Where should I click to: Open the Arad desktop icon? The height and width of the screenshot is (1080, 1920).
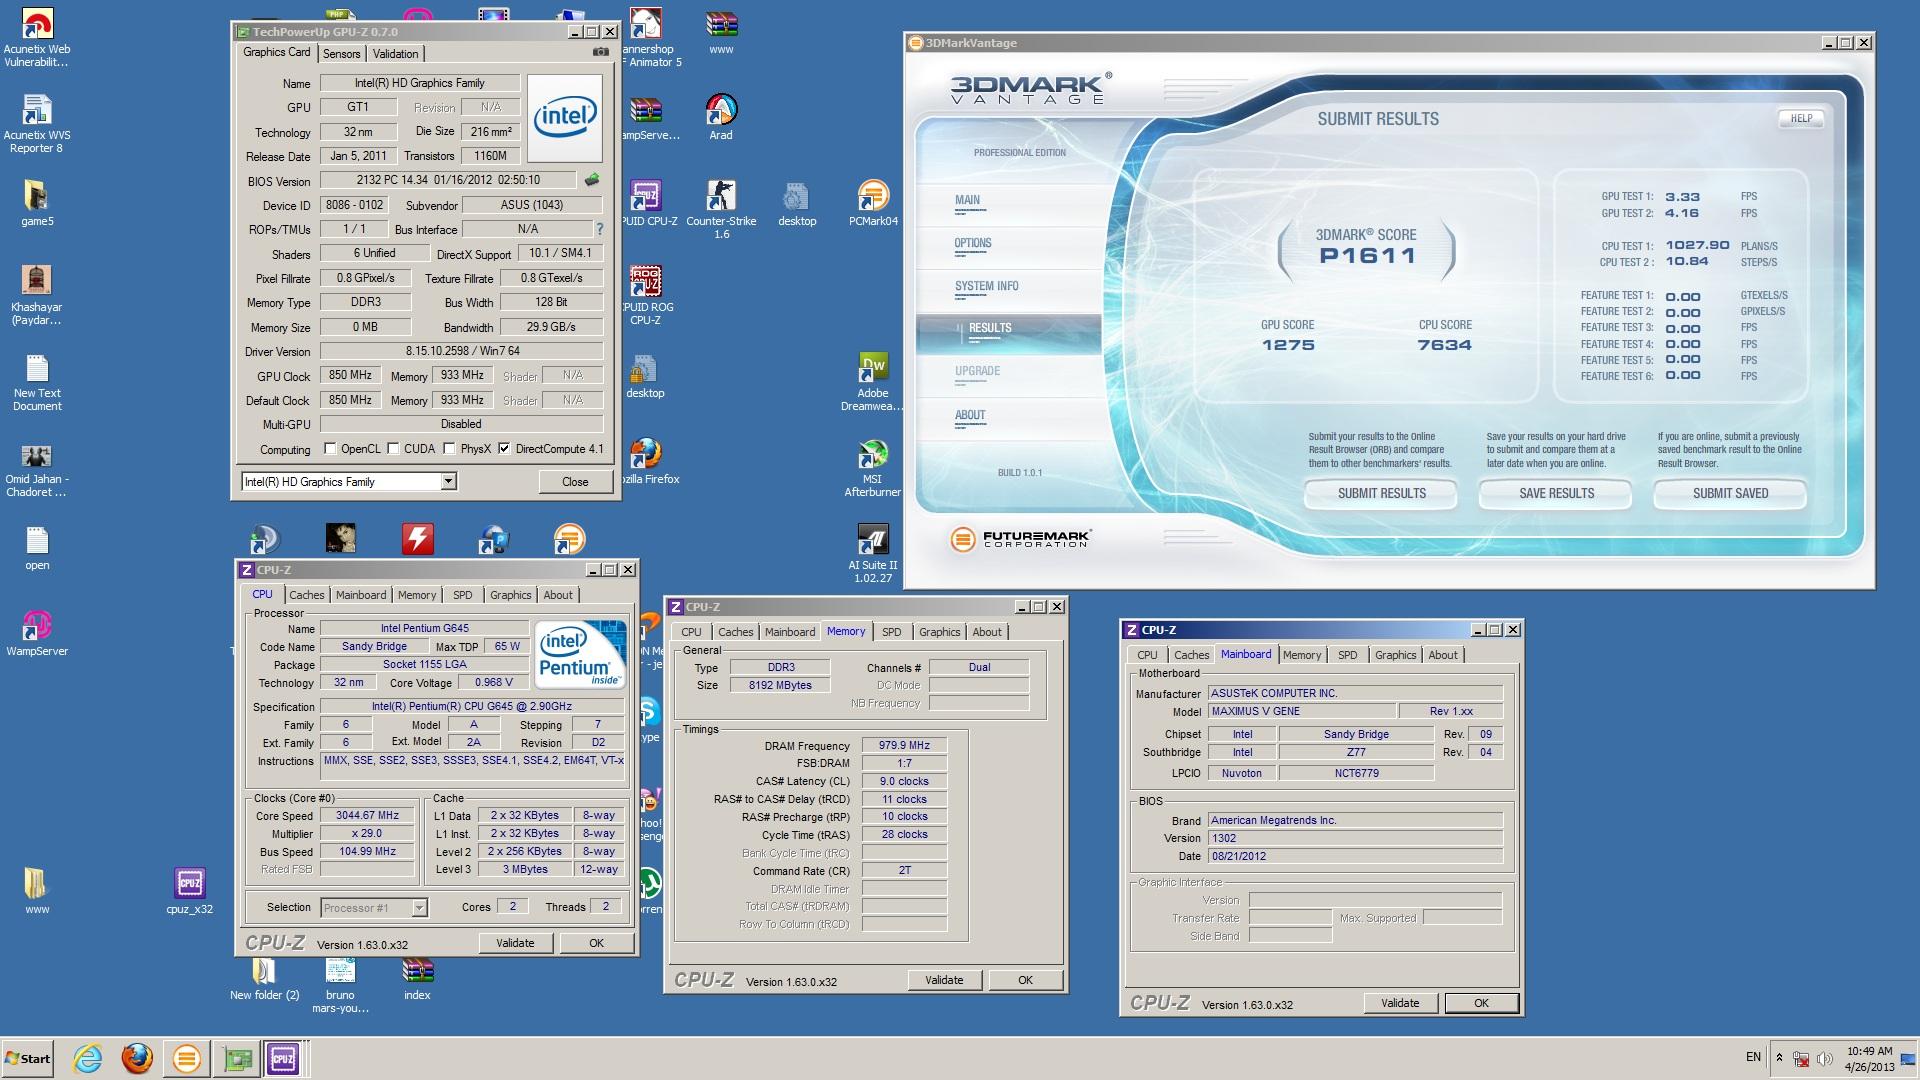720,117
